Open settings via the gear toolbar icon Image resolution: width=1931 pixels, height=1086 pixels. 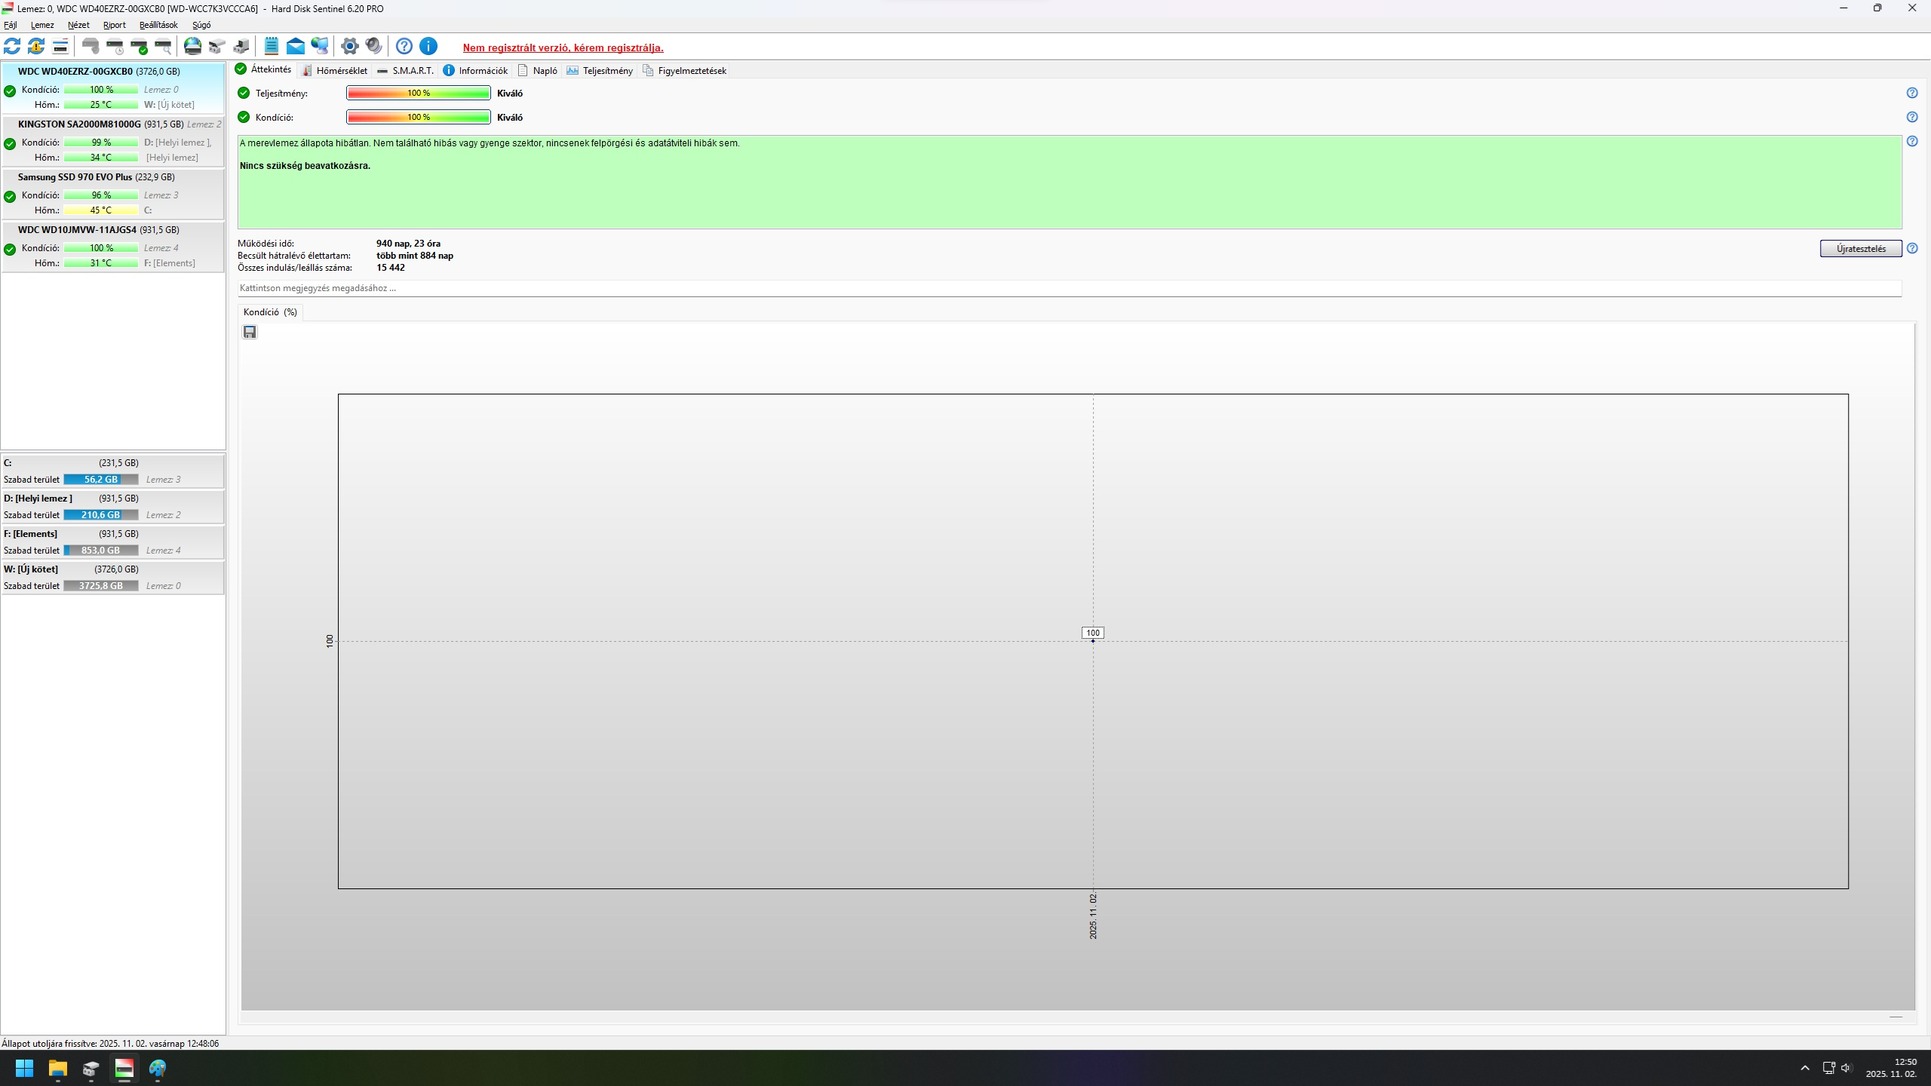[x=349, y=46]
